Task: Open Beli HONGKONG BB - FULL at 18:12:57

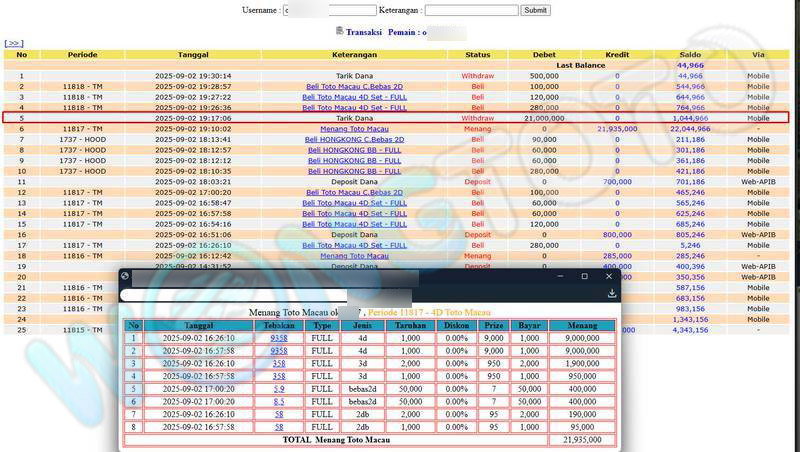Action: coord(355,150)
